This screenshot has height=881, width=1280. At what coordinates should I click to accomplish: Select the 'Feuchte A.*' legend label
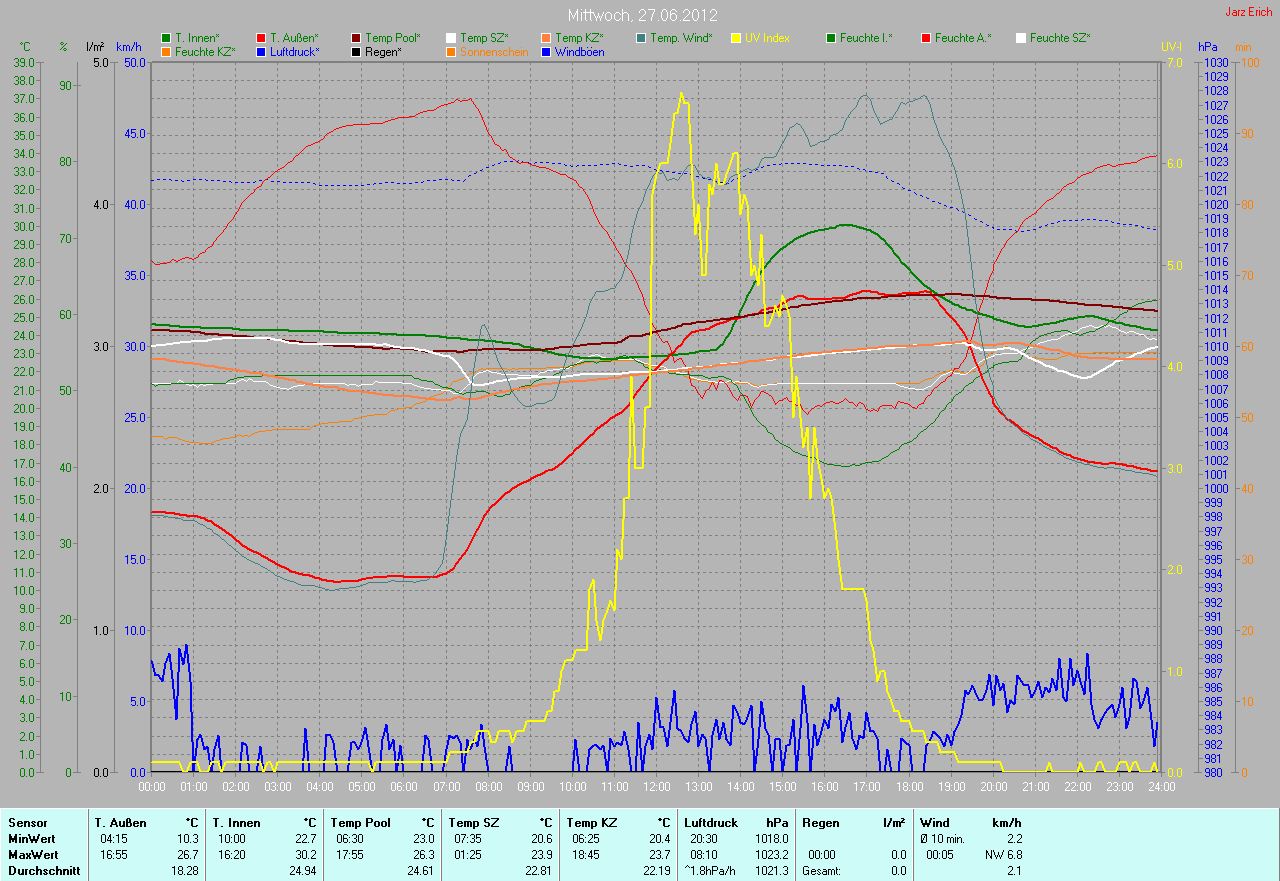tap(963, 38)
